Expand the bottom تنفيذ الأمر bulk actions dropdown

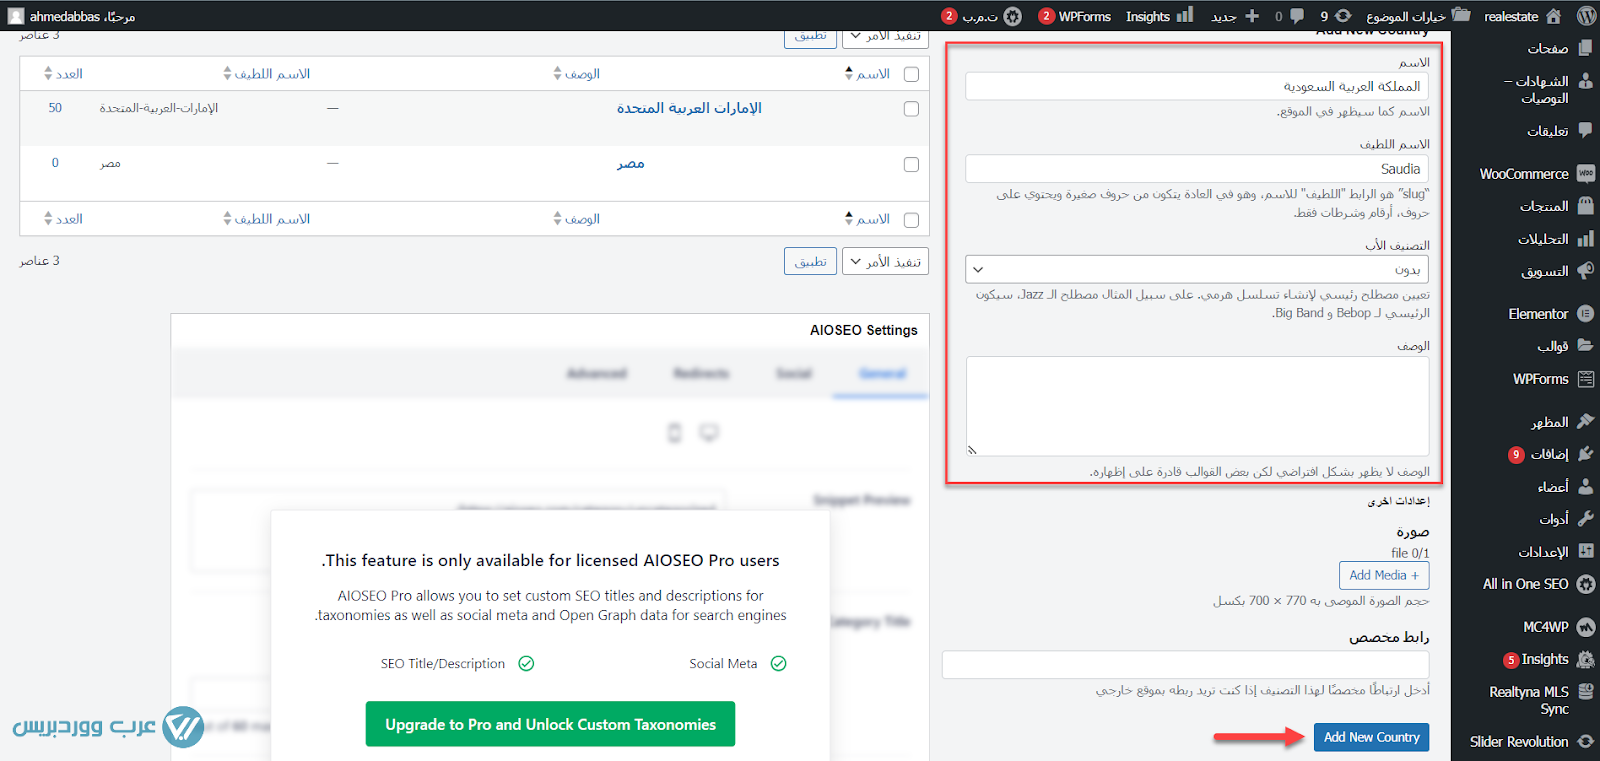point(885,262)
